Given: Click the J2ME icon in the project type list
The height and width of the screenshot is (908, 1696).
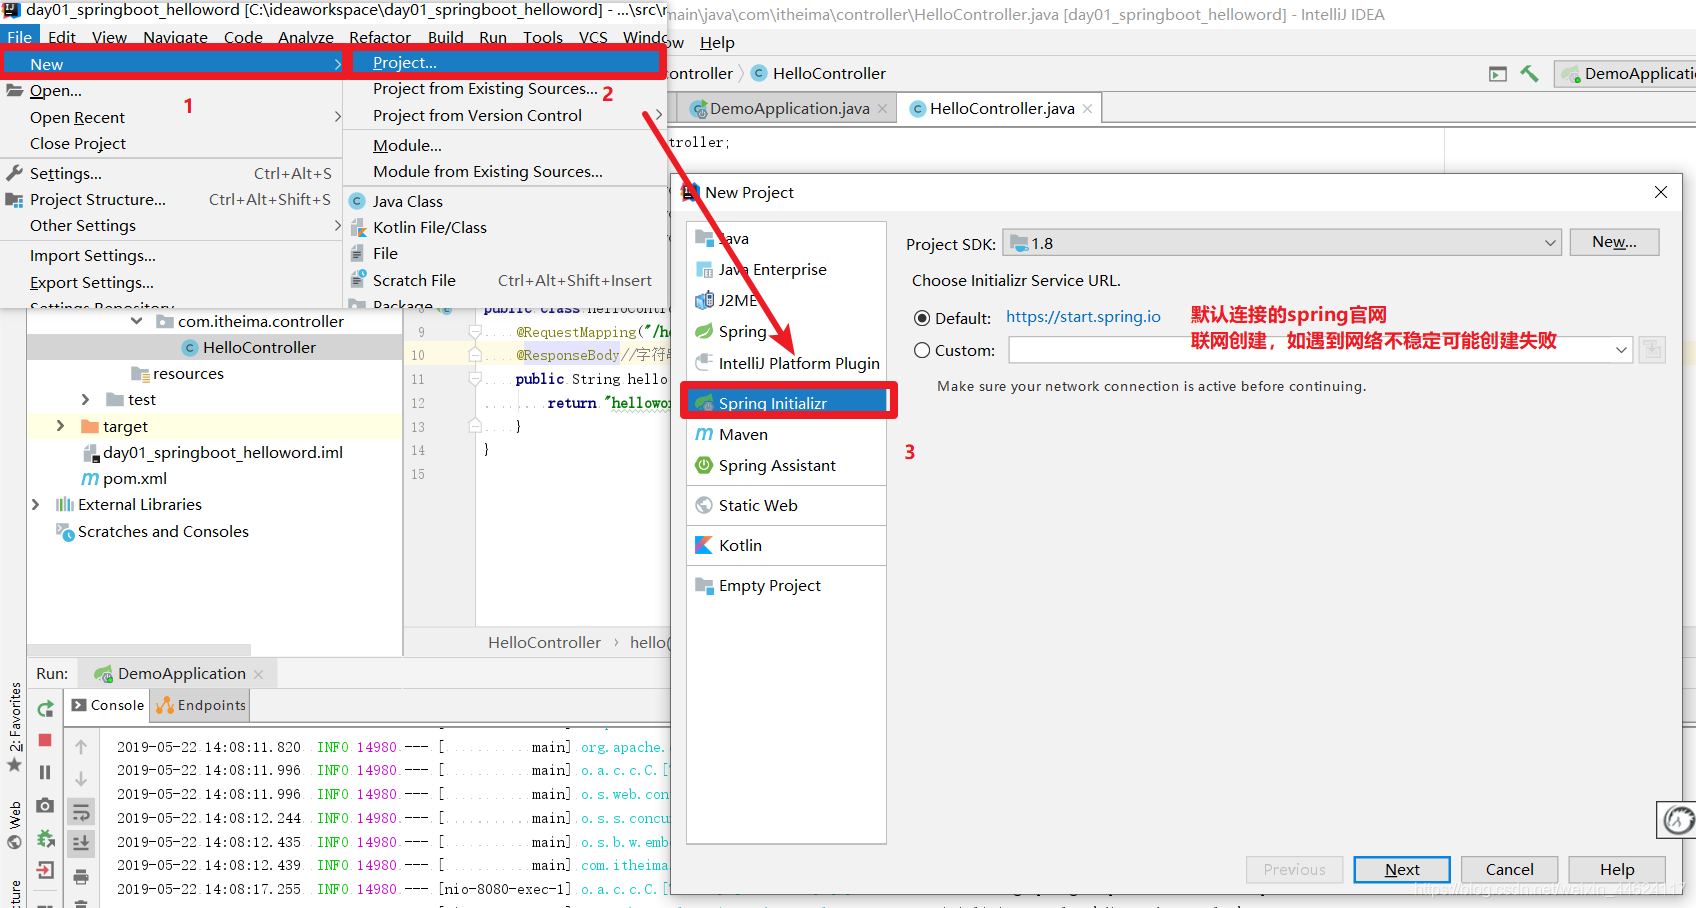Looking at the screenshot, I should pyautogui.click(x=704, y=300).
